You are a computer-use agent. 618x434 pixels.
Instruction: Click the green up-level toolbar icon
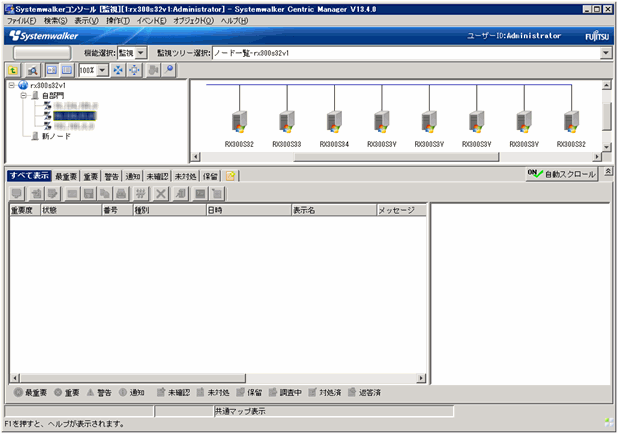tap(13, 71)
